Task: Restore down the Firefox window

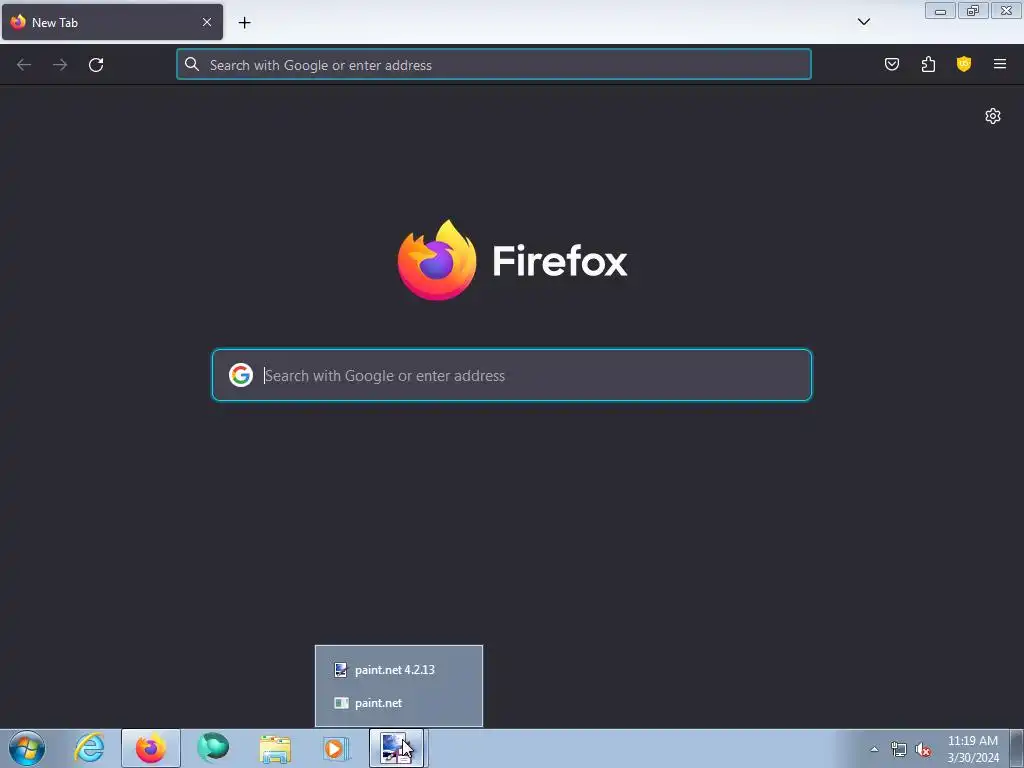Action: click(973, 11)
